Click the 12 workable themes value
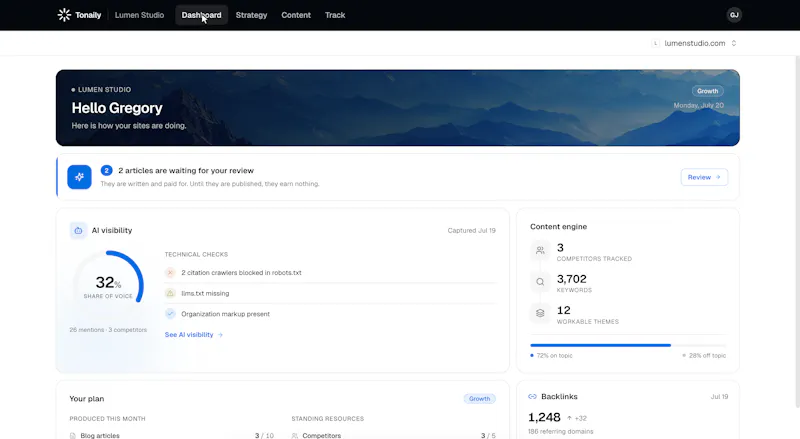The image size is (800, 439). click(563, 310)
